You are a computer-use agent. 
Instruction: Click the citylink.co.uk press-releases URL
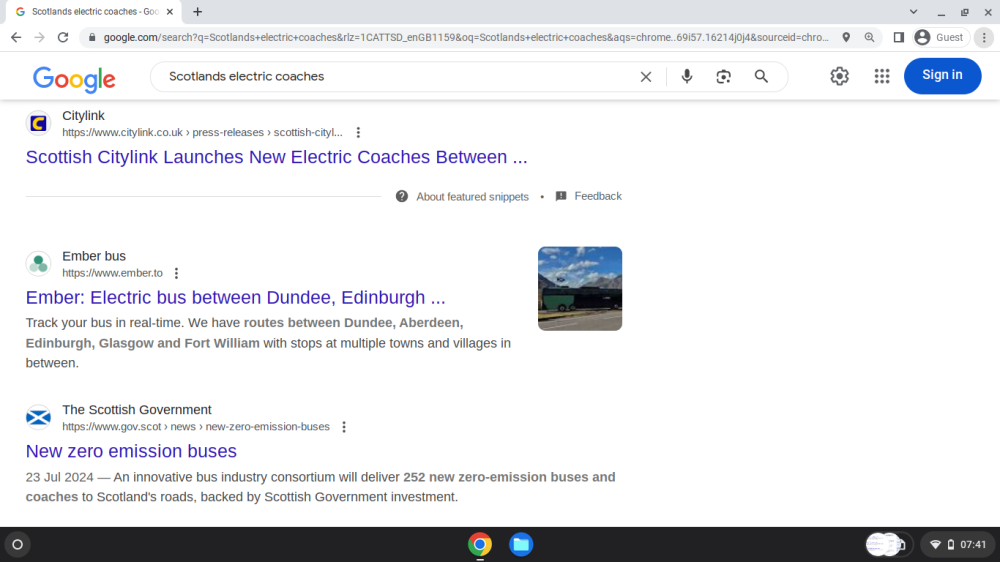coord(202,133)
